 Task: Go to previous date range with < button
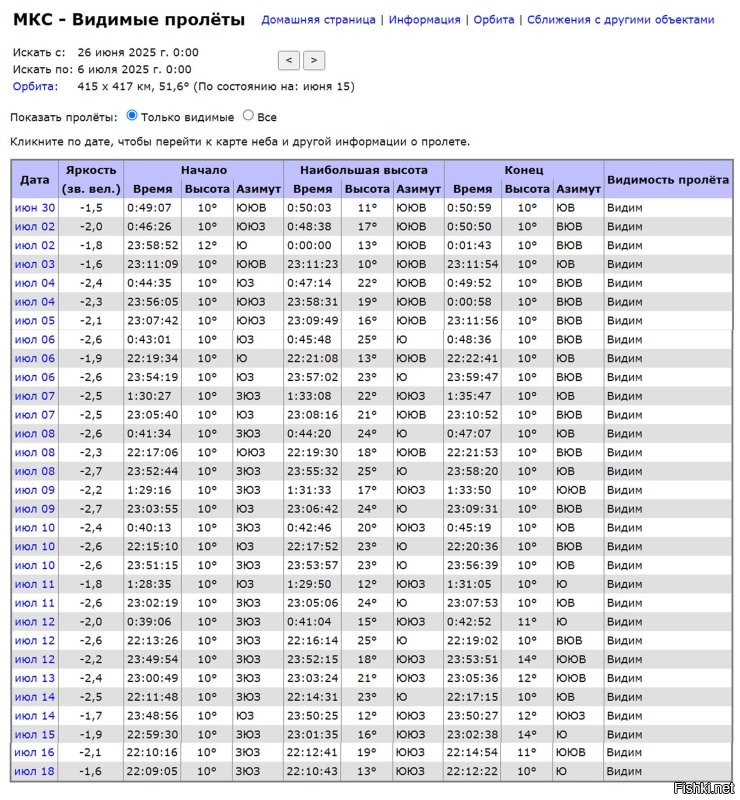[x=288, y=60]
